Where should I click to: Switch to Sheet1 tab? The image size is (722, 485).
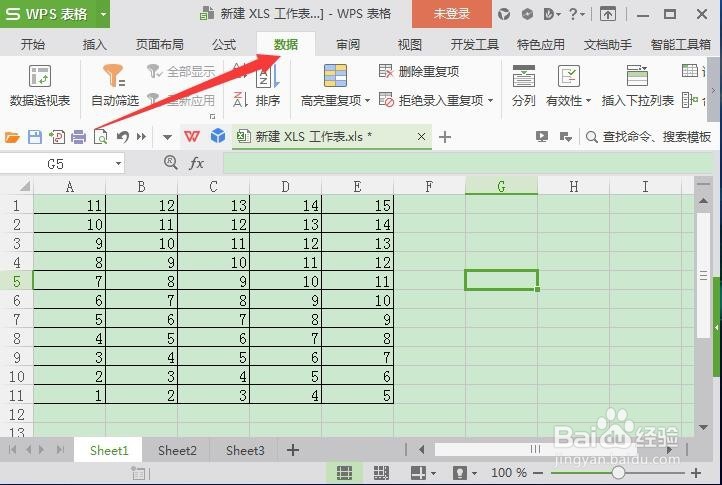coord(109,450)
